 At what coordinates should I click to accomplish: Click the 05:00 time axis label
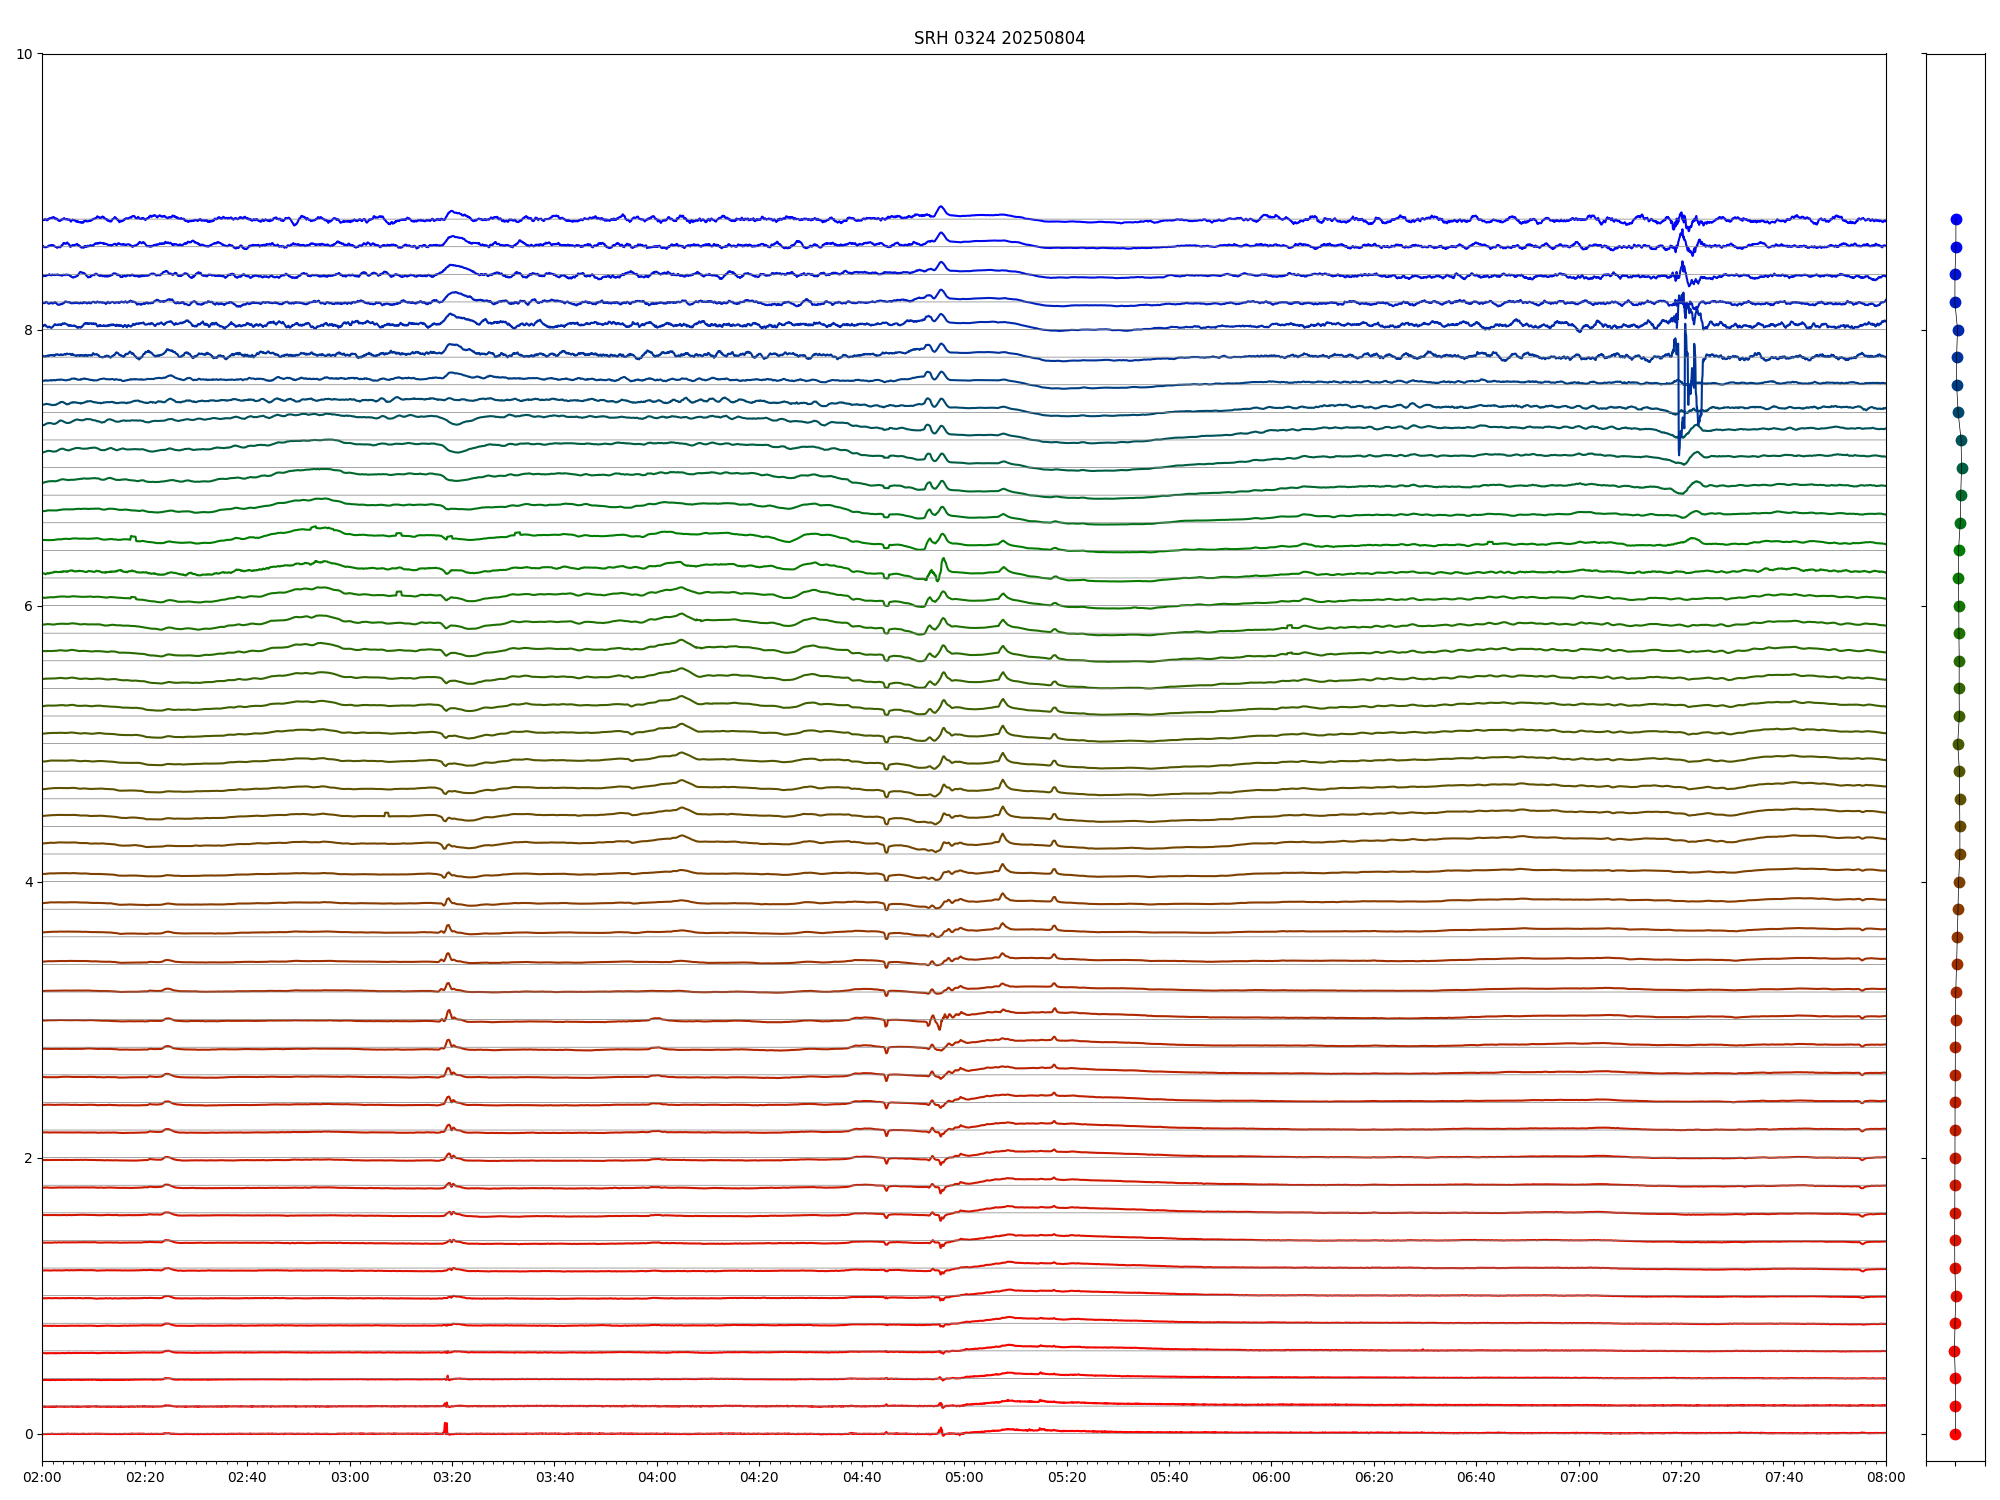(964, 1477)
